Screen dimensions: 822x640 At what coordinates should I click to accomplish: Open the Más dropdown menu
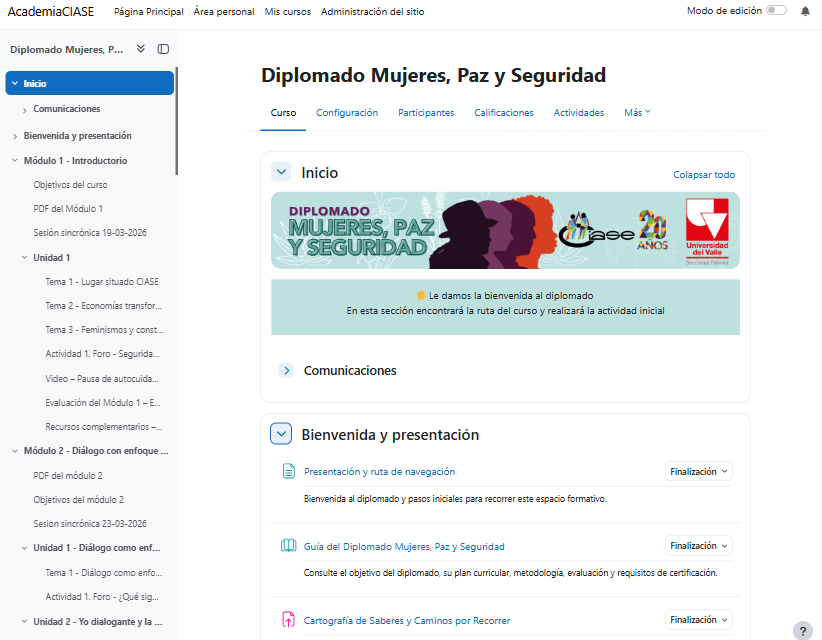[x=637, y=113]
